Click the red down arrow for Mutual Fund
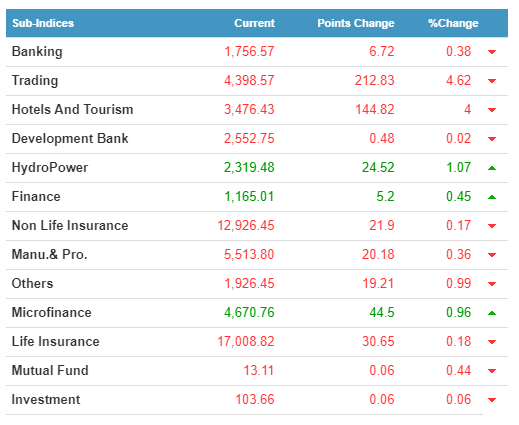Image resolution: width=519 pixels, height=425 pixels. click(x=492, y=371)
